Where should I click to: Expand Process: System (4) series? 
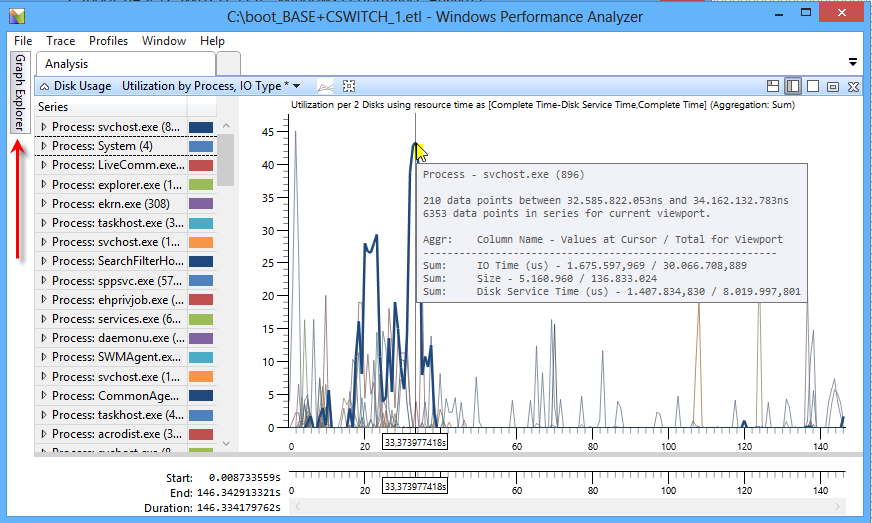point(44,146)
